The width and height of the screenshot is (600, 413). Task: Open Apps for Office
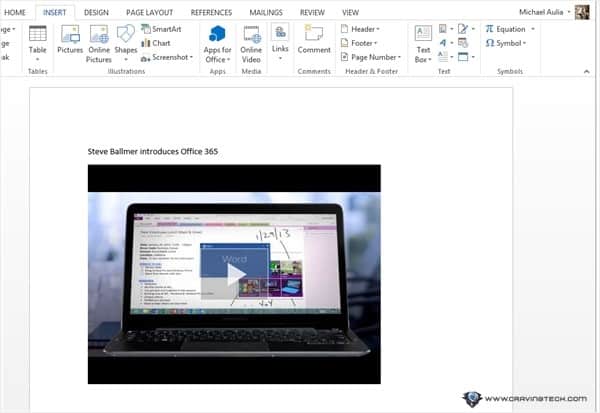217,44
